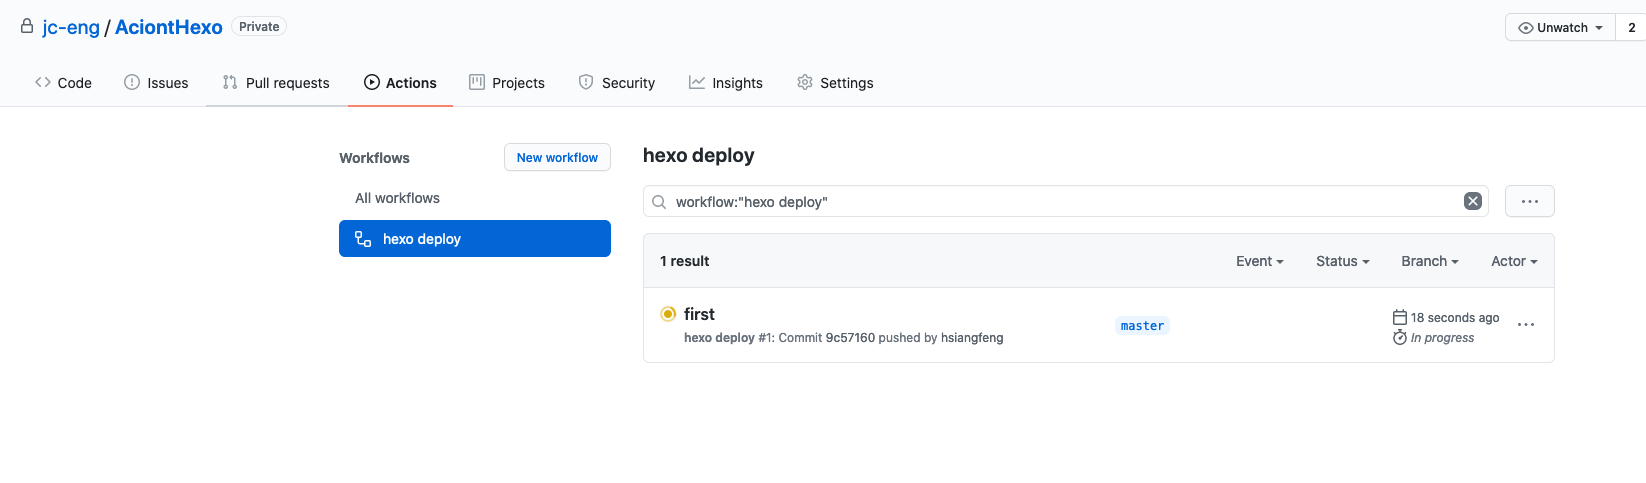Open the Actor filter dropdown

(1514, 261)
